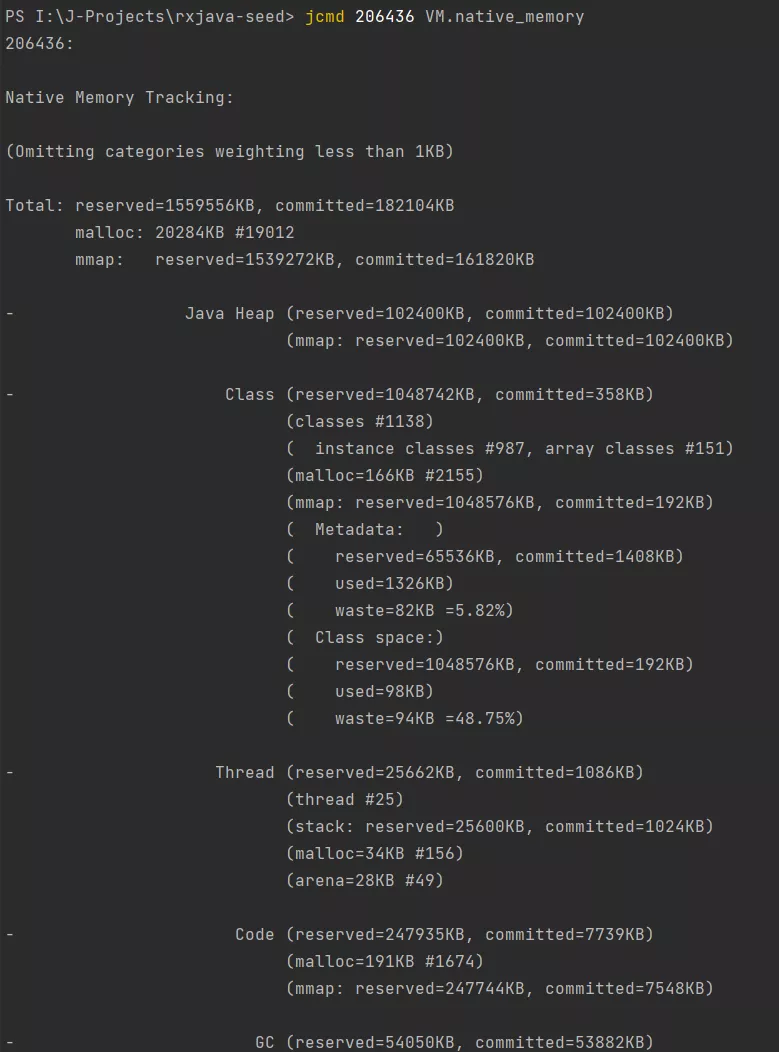Click the jcmd command word
This screenshot has width=779, height=1052.
(x=325, y=17)
